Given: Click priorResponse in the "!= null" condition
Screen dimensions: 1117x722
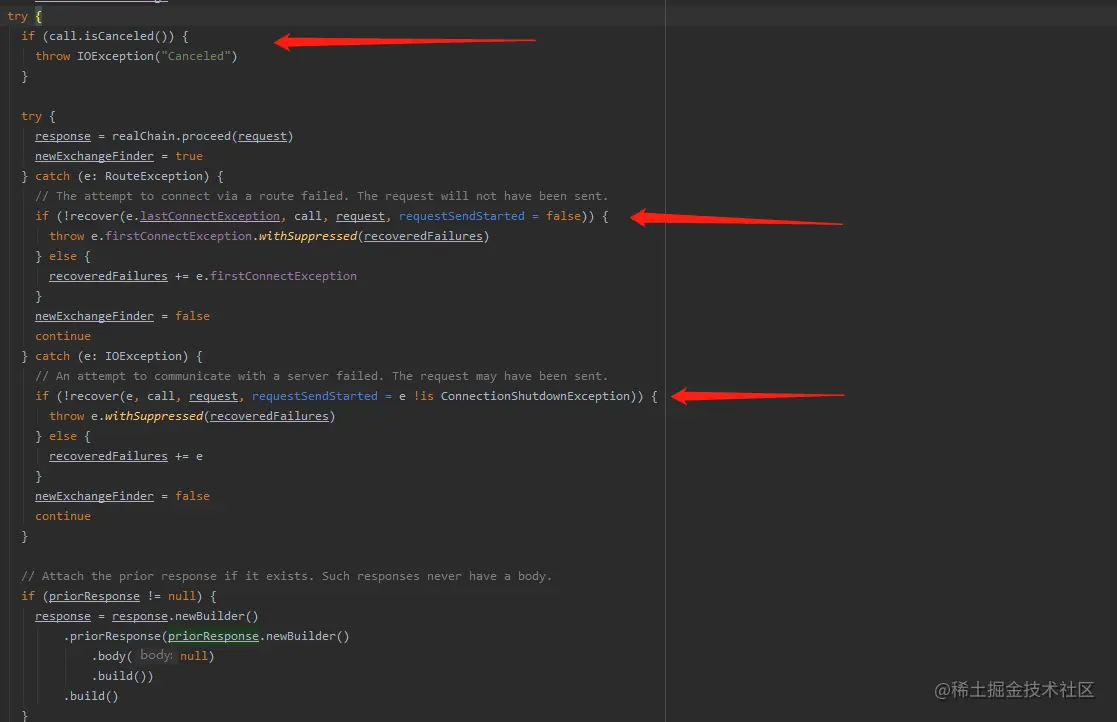Looking at the screenshot, I should pyautogui.click(x=94, y=596).
